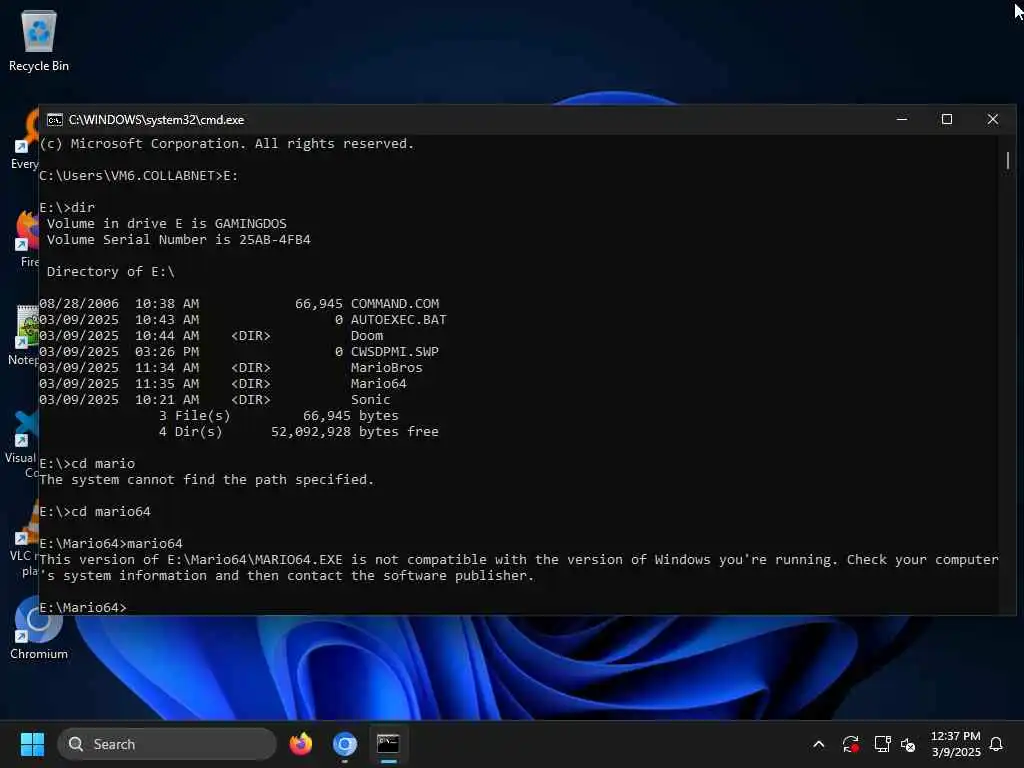Open the network tray icon

point(882,744)
